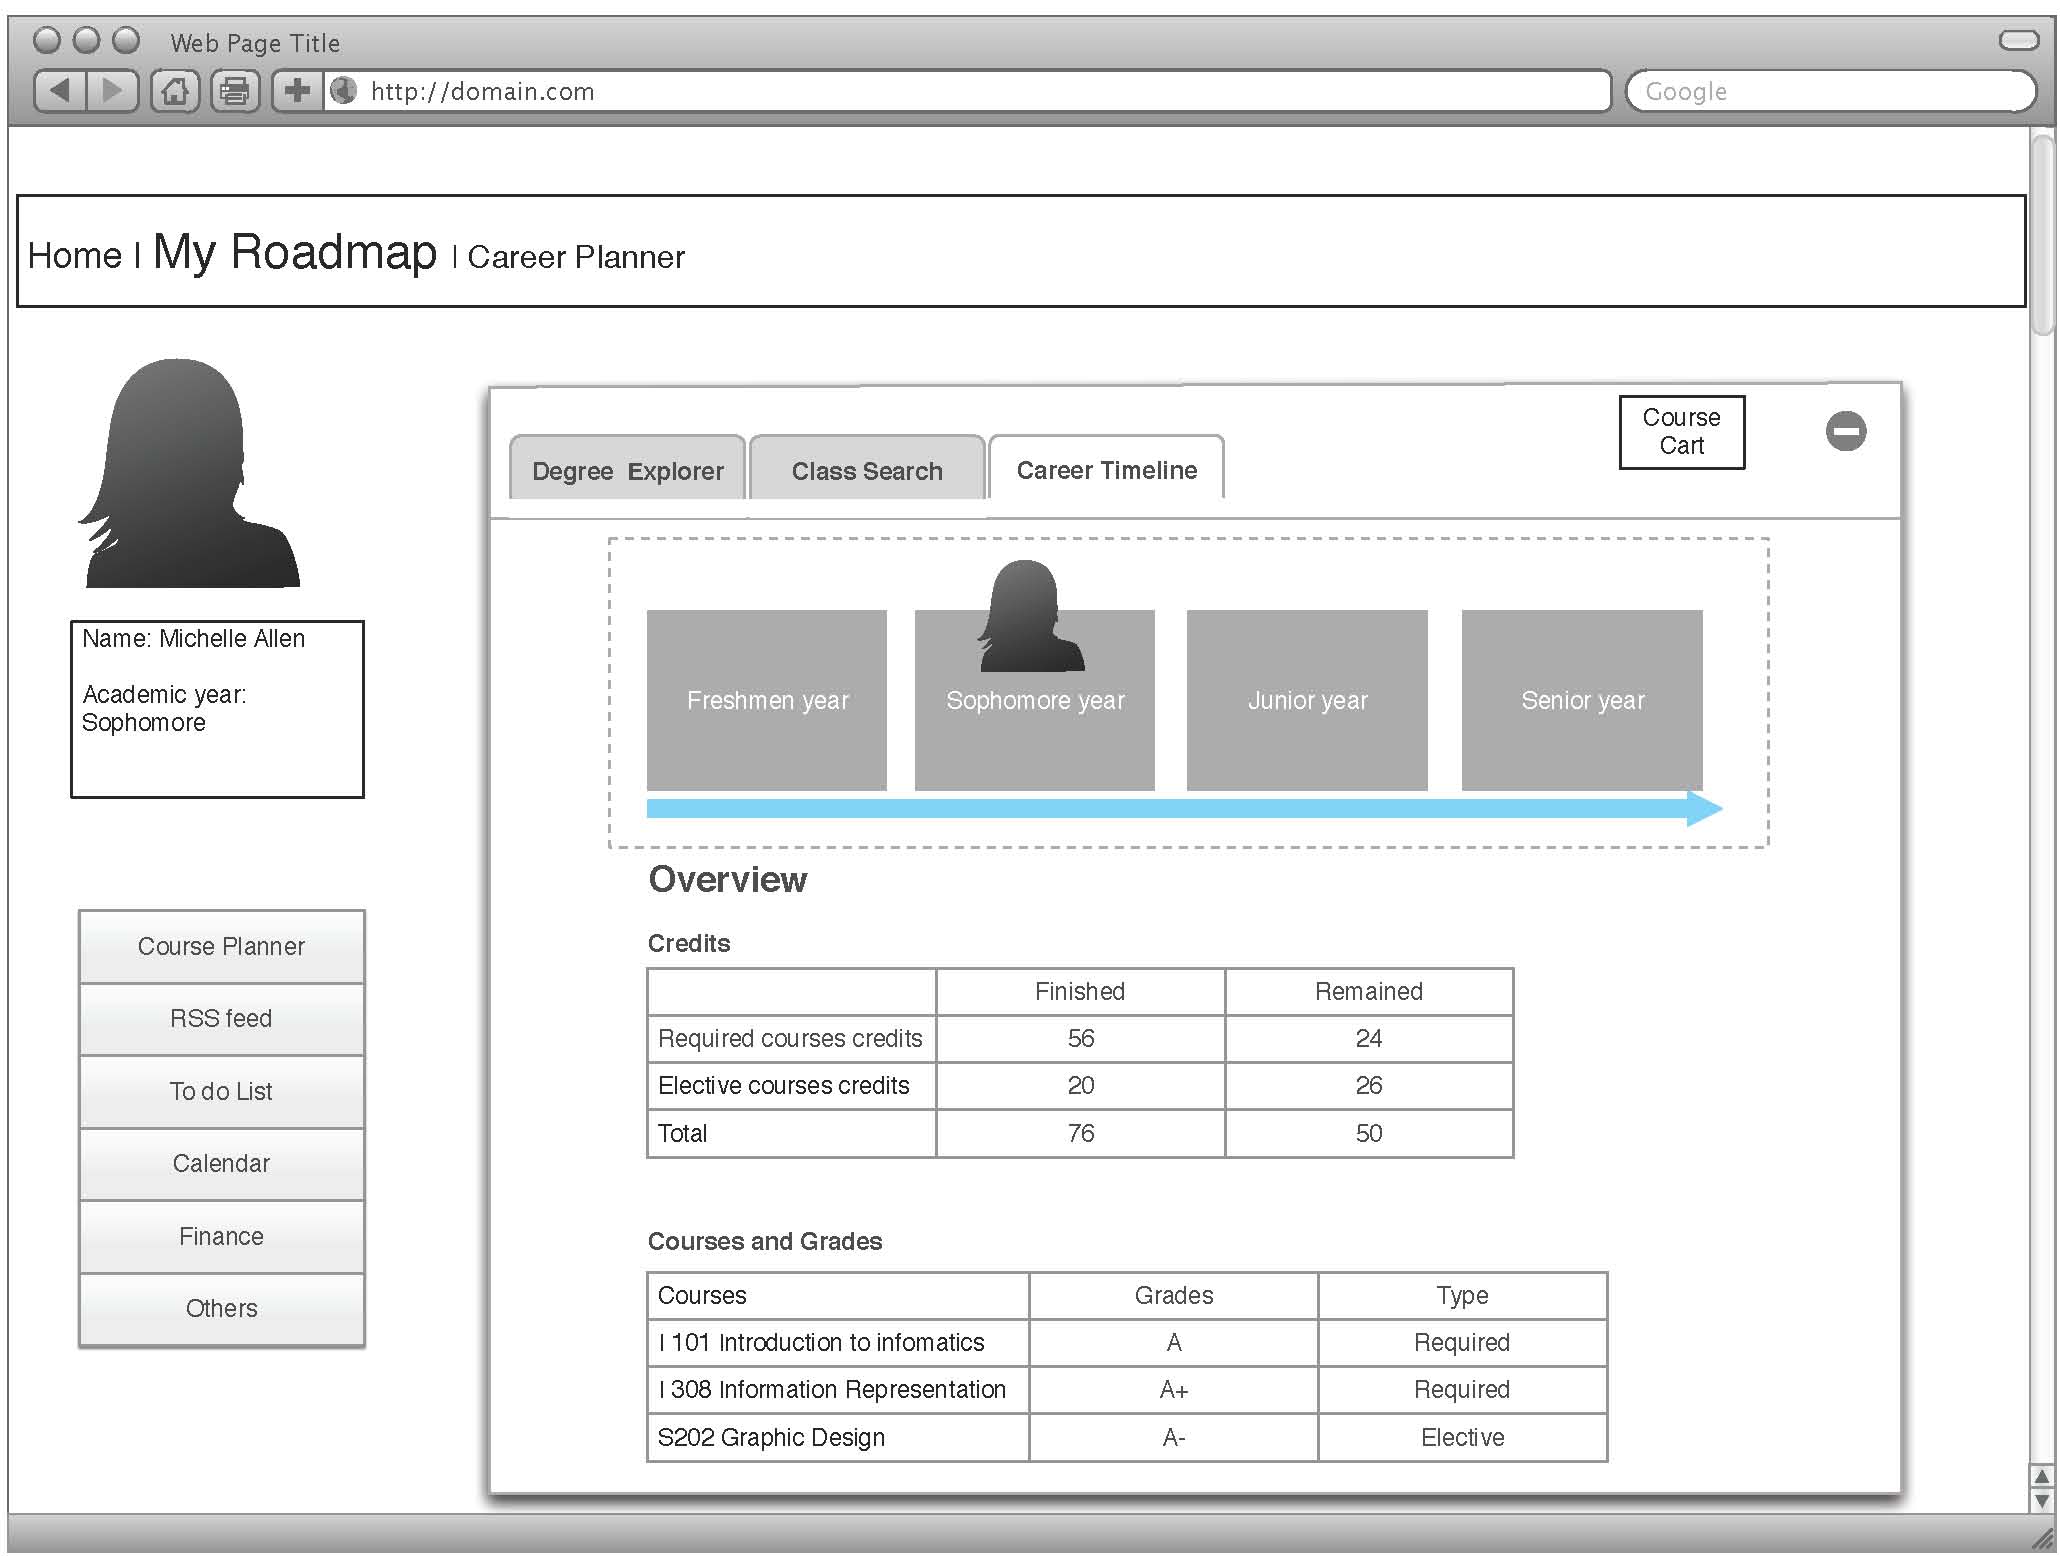Focus the Google search field

[x=1831, y=91]
